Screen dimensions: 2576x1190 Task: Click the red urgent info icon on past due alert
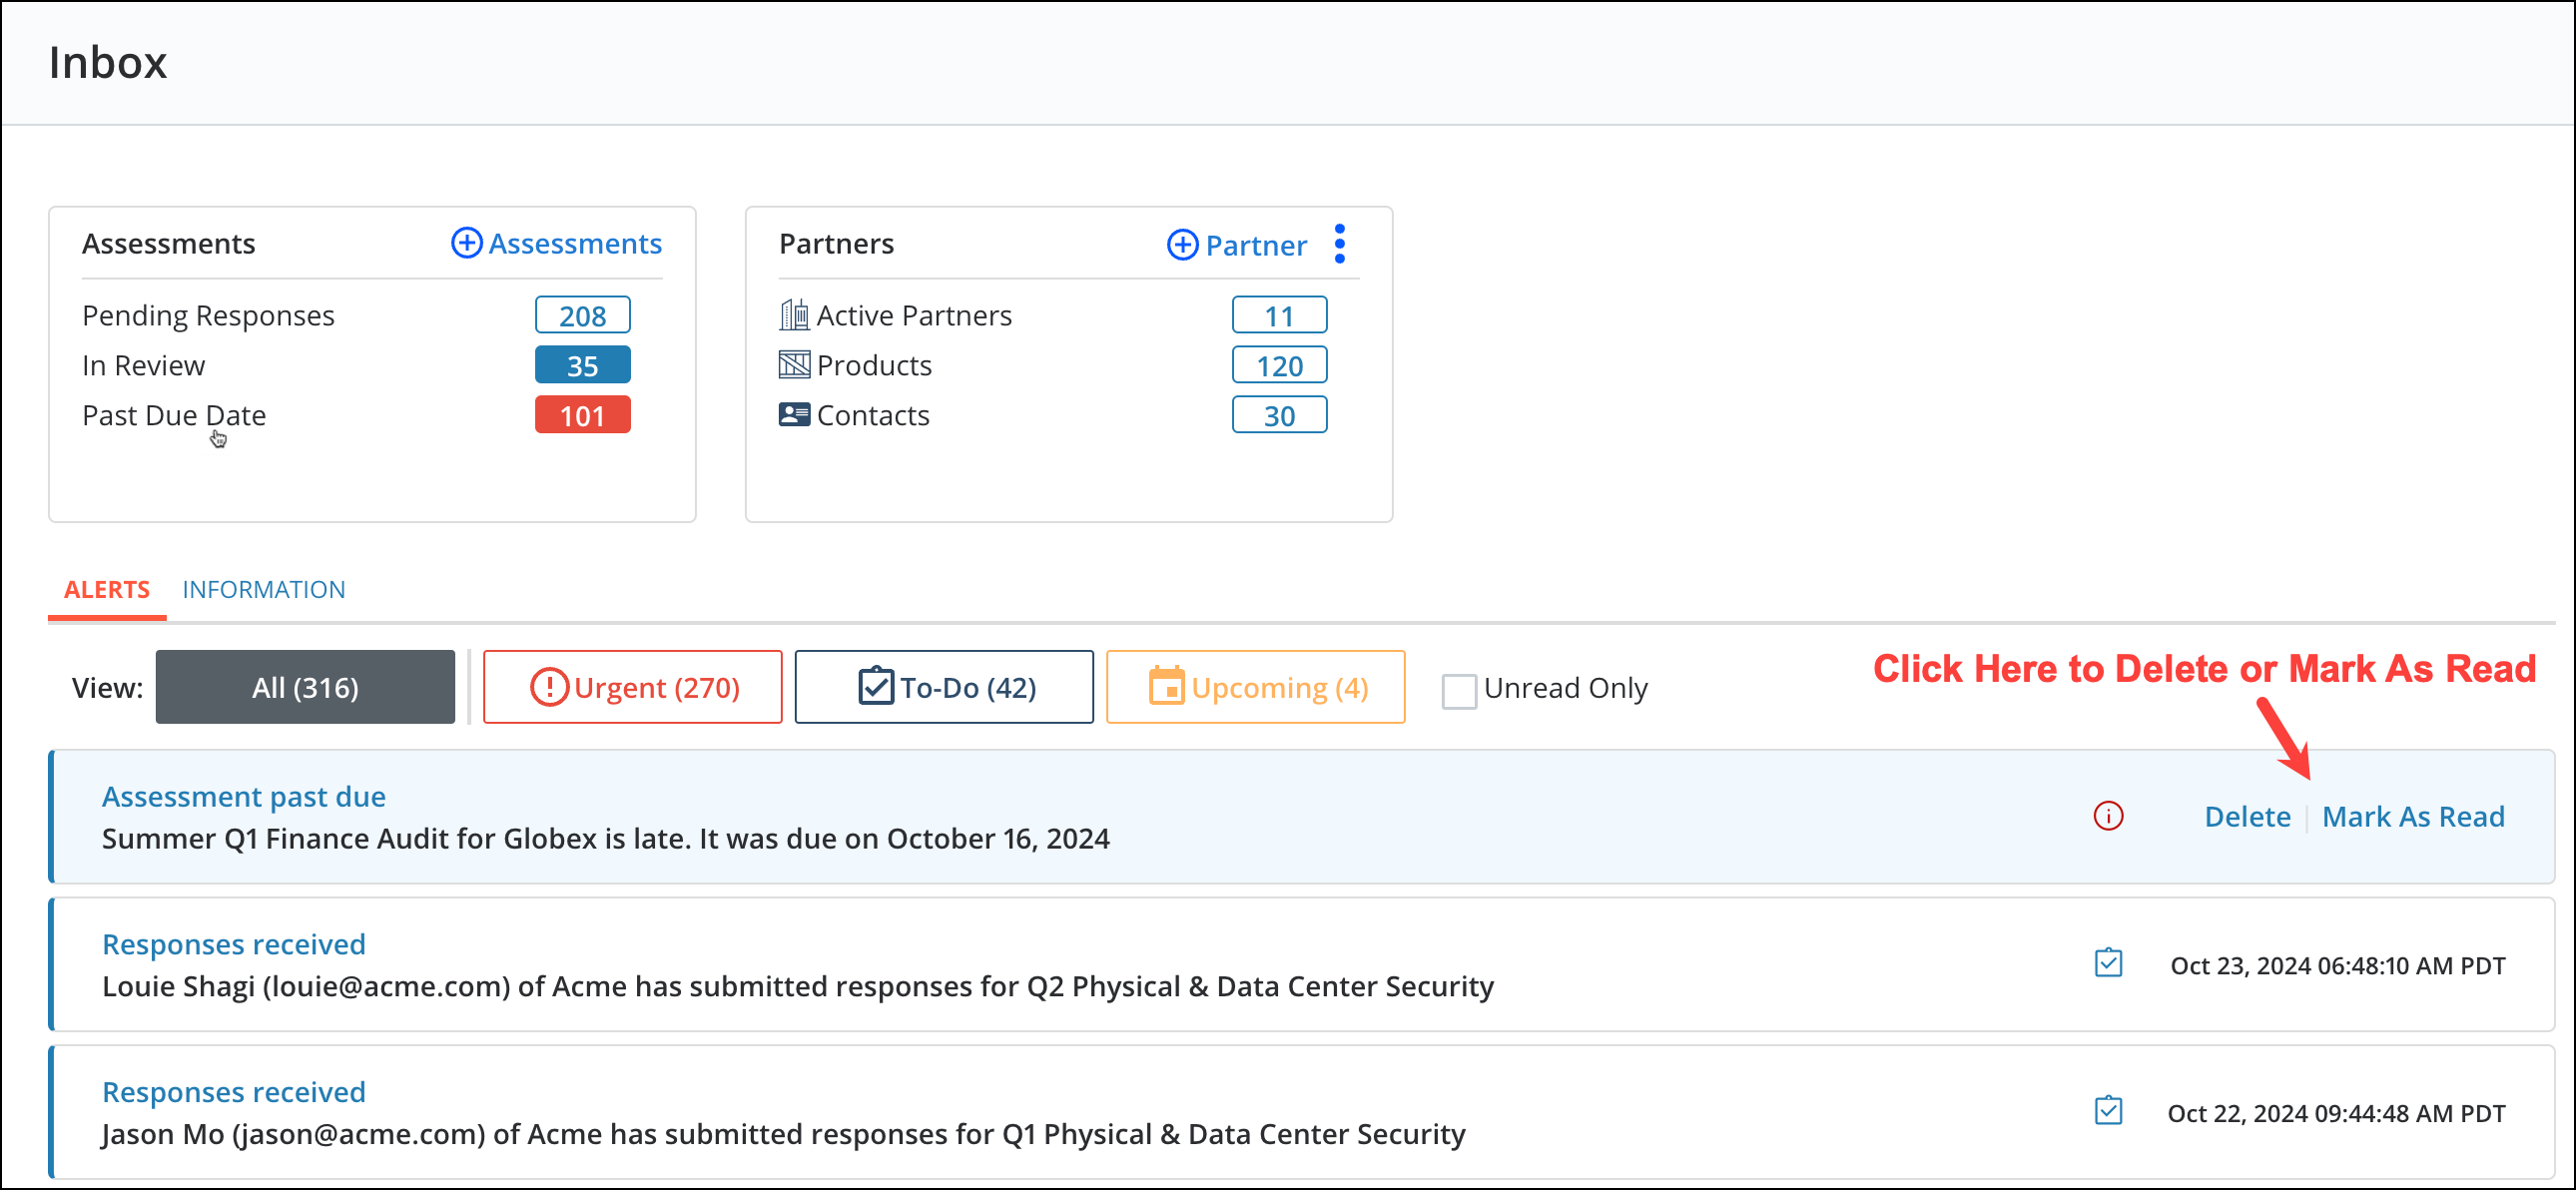[x=2108, y=816]
